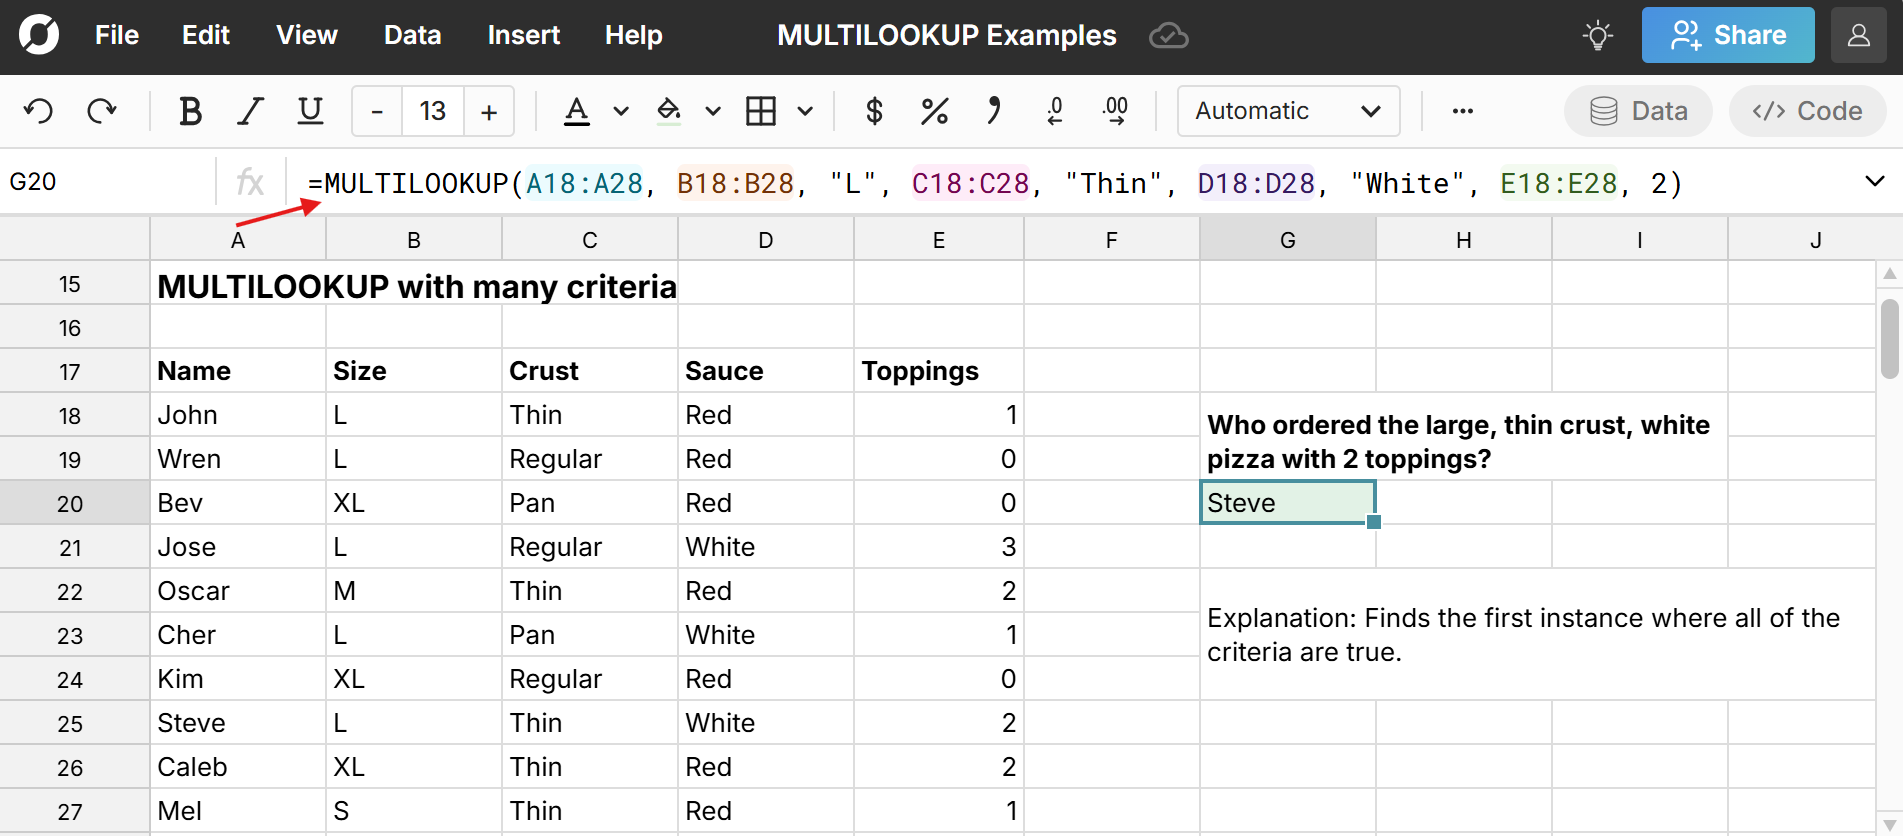The image size is (1903, 836).
Task: Open the Data menu
Action: [412, 36]
